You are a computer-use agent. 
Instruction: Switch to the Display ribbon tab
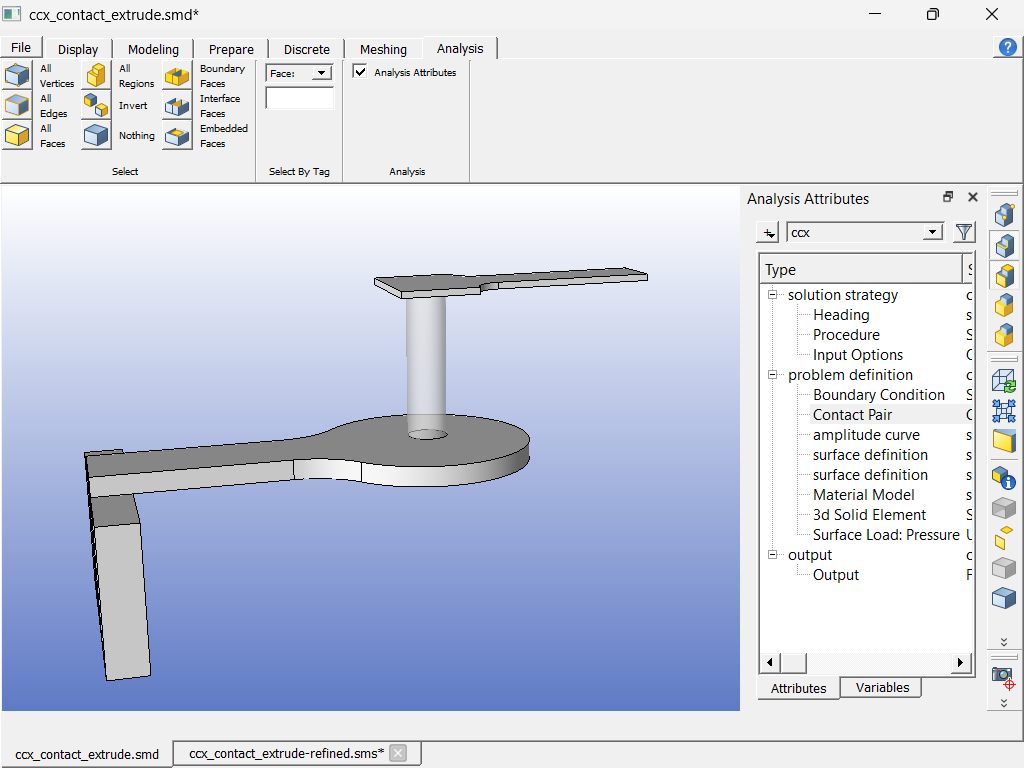click(78, 49)
